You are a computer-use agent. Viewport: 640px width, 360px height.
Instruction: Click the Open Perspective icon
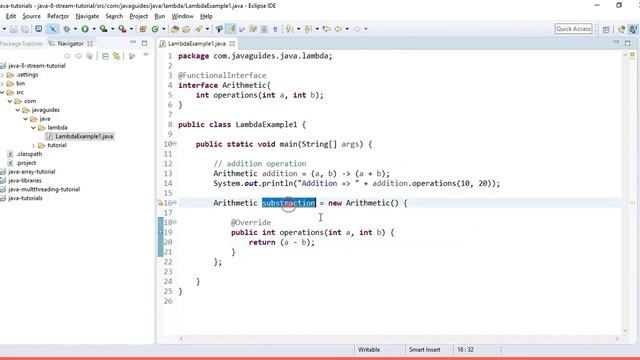pyautogui.click(x=606, y=29)
